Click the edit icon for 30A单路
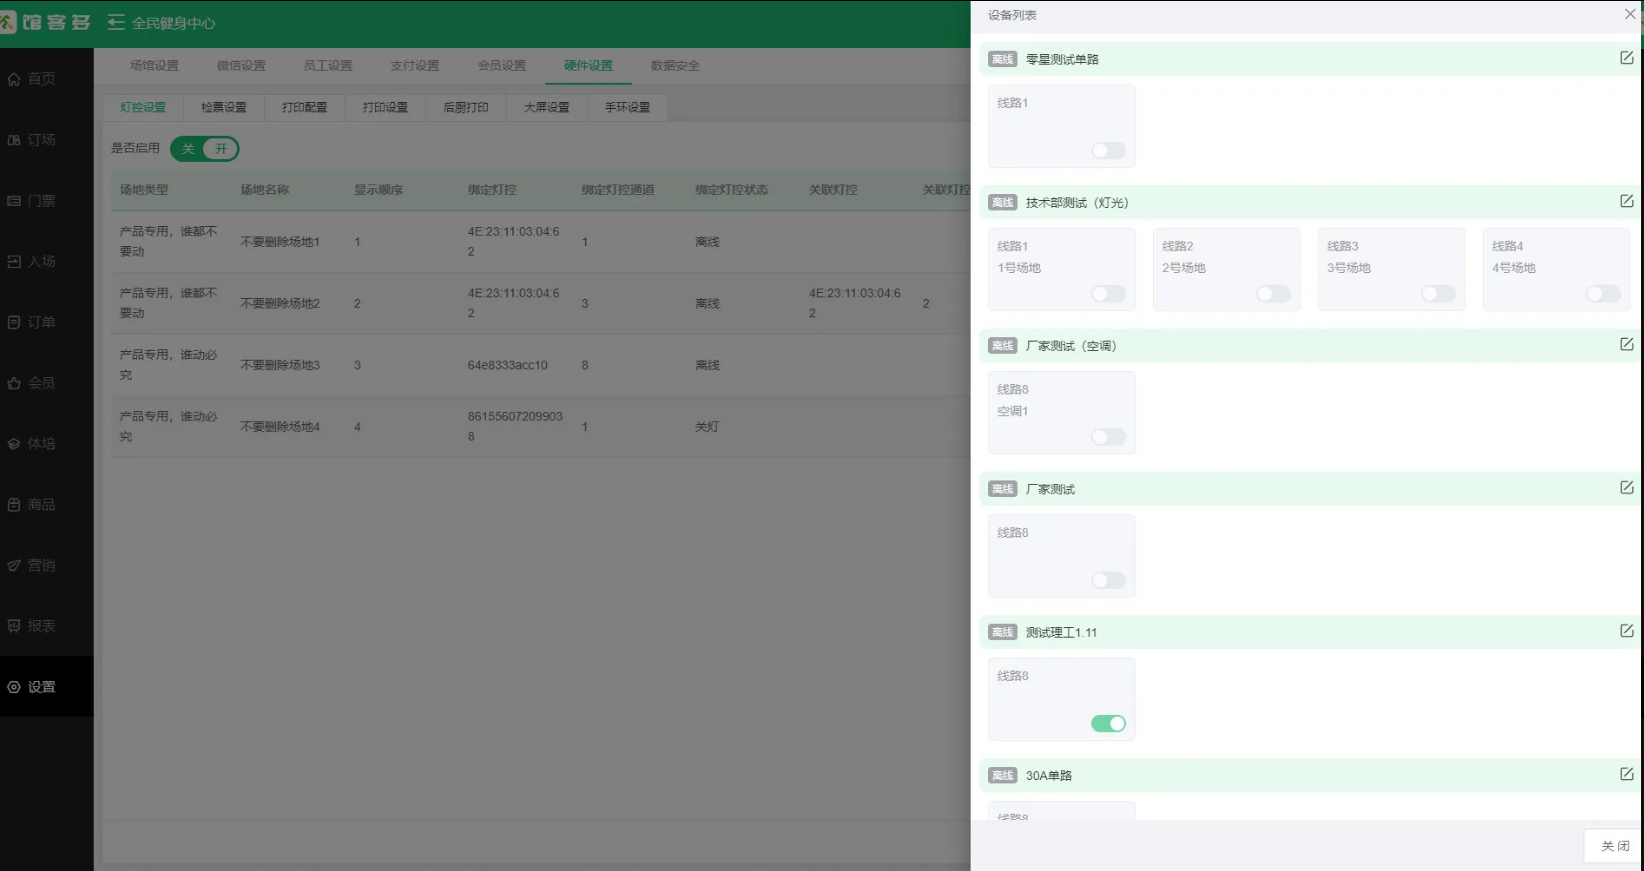This screenshot has width=1644, height=871. pos(1627,774)
